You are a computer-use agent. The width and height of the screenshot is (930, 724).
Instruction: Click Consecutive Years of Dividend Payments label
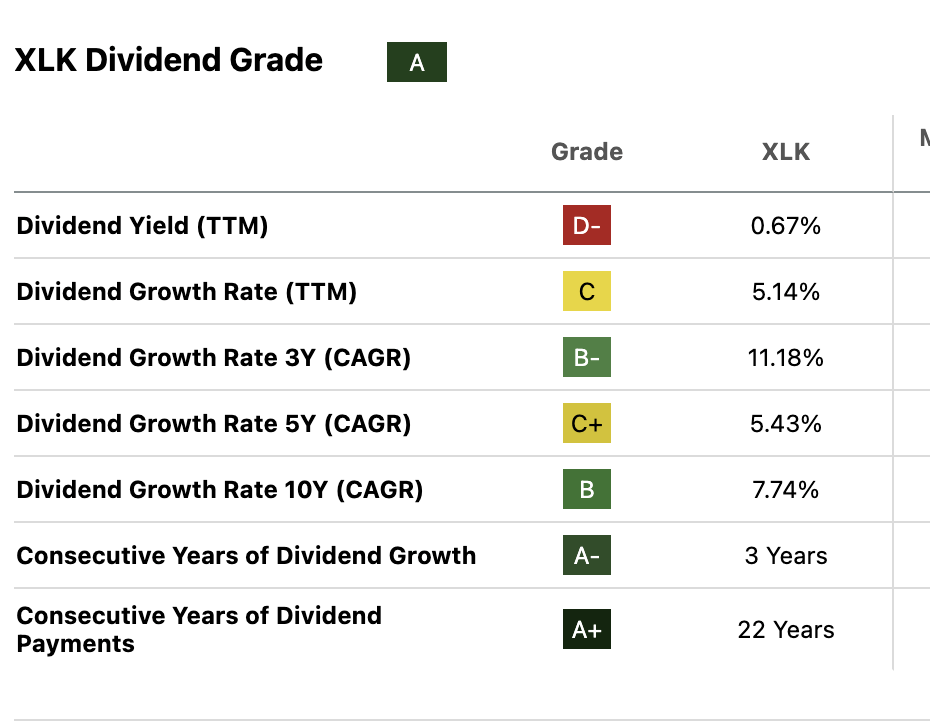(x=199, y=629)
